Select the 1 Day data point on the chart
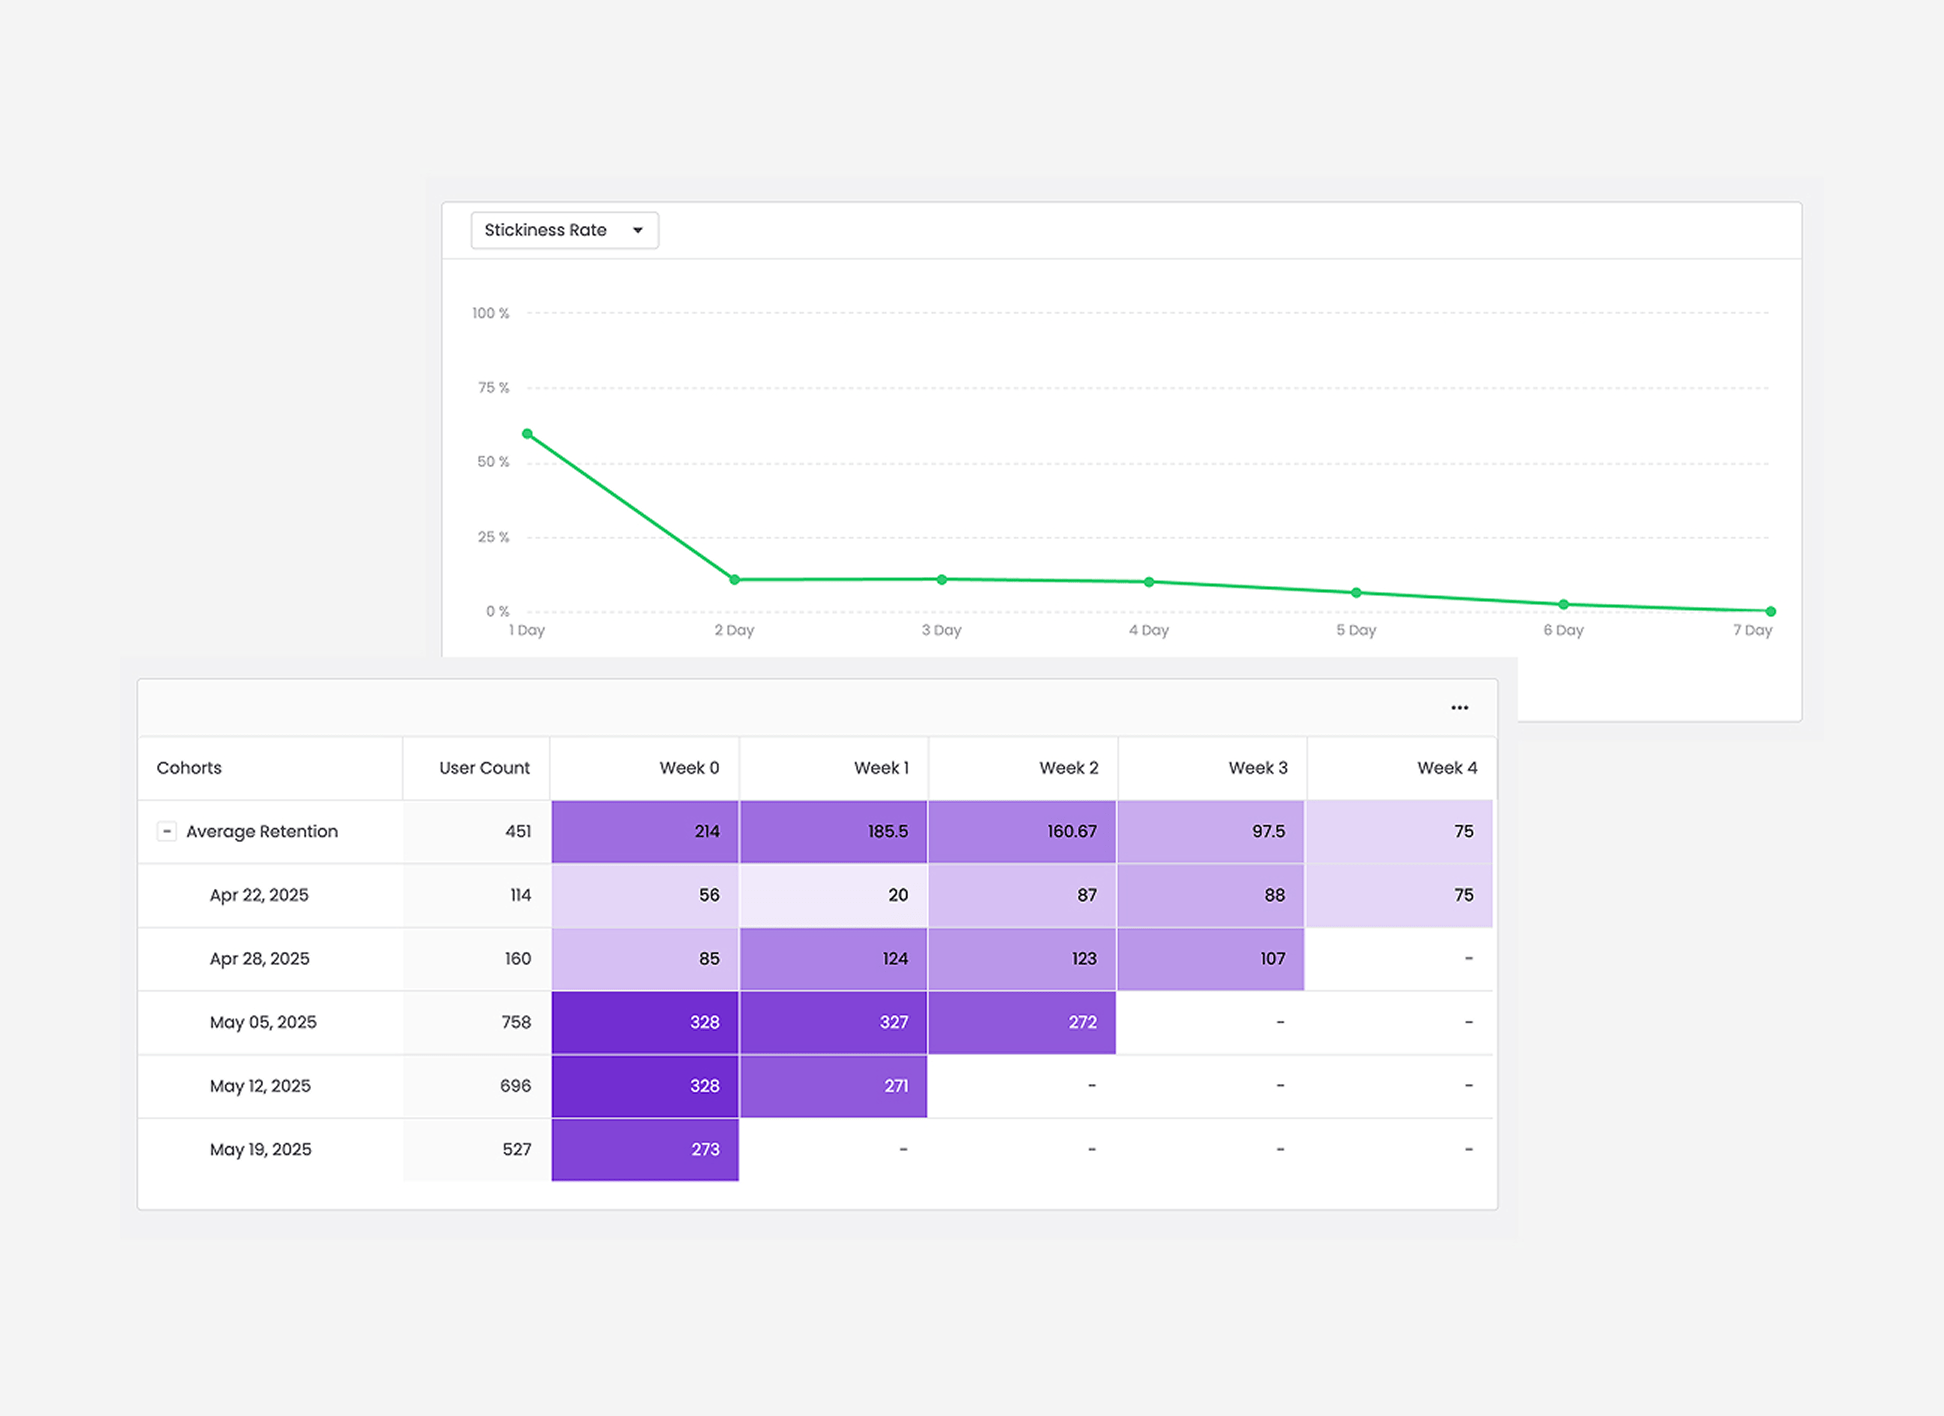The height and width of the screenshot is (1416, 1944). (527, 433)
